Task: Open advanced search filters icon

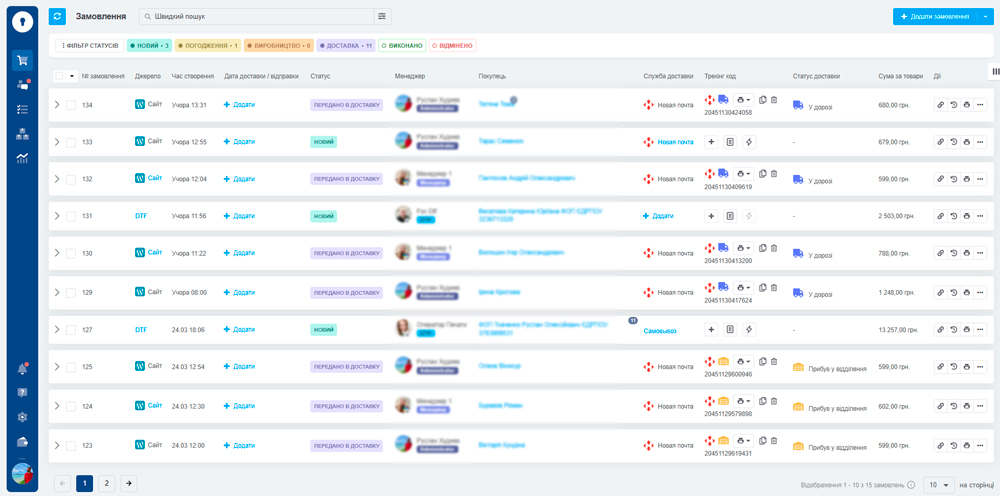Action: click(382, 17)
